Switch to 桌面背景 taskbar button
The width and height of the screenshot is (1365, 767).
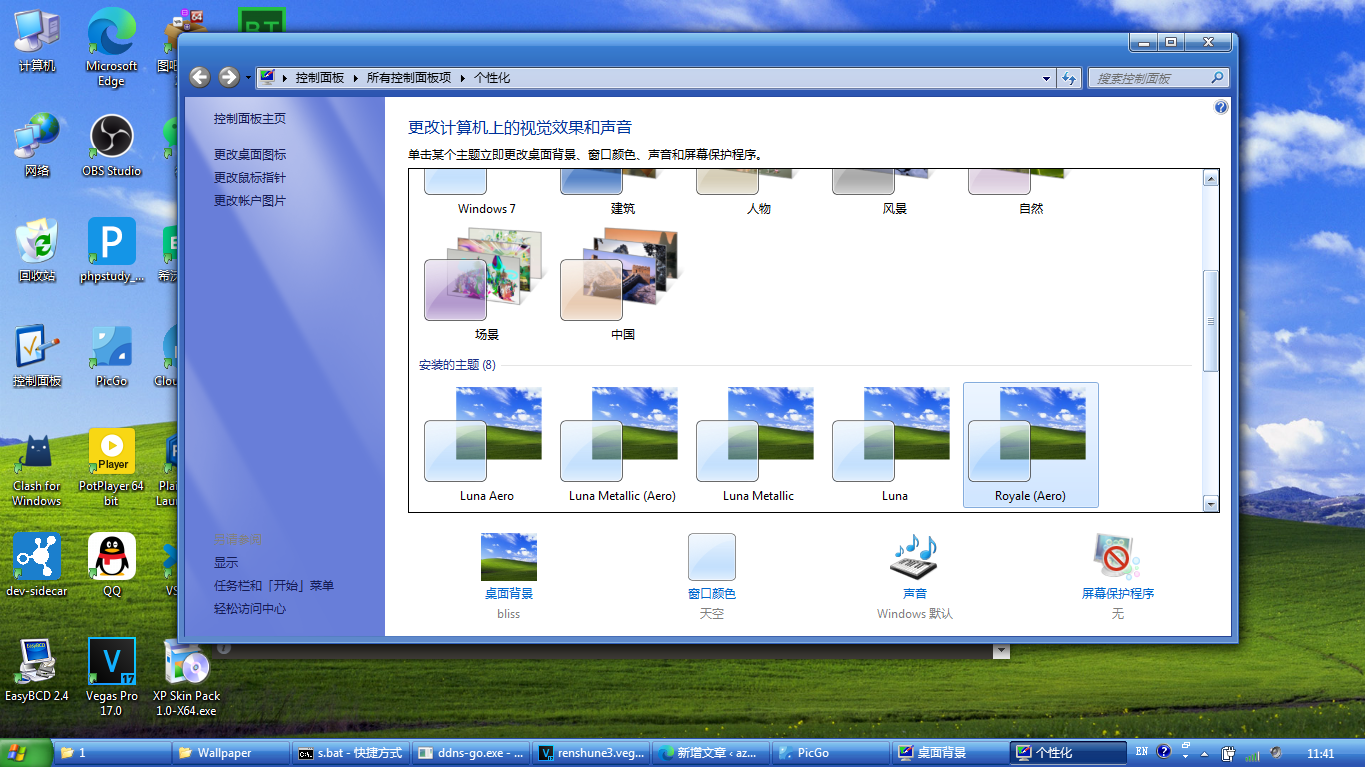[x=950, y=753]
